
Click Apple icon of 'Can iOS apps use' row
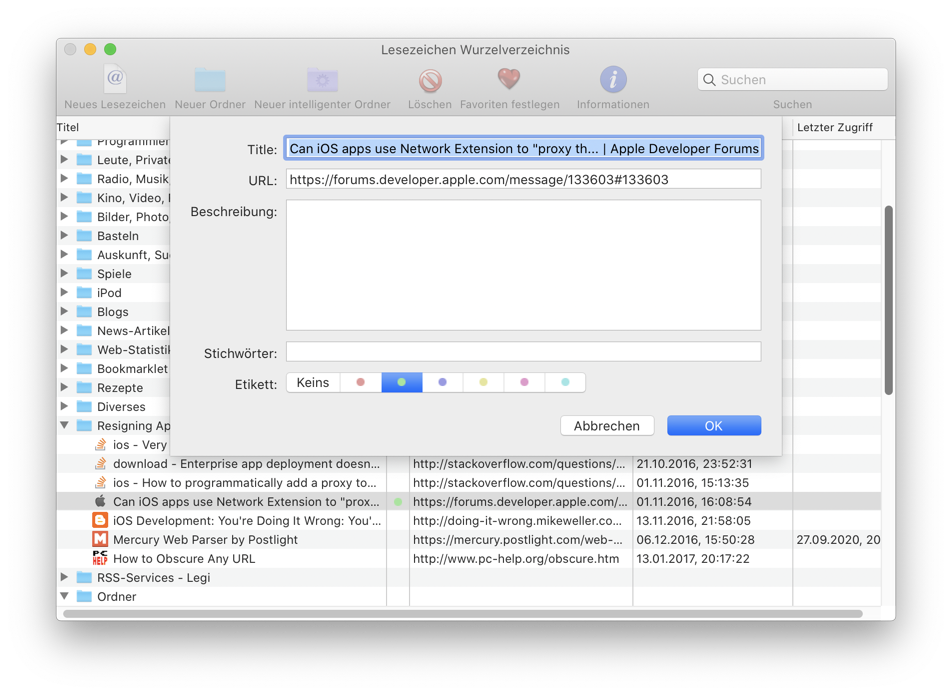click(x=100, y=501)
